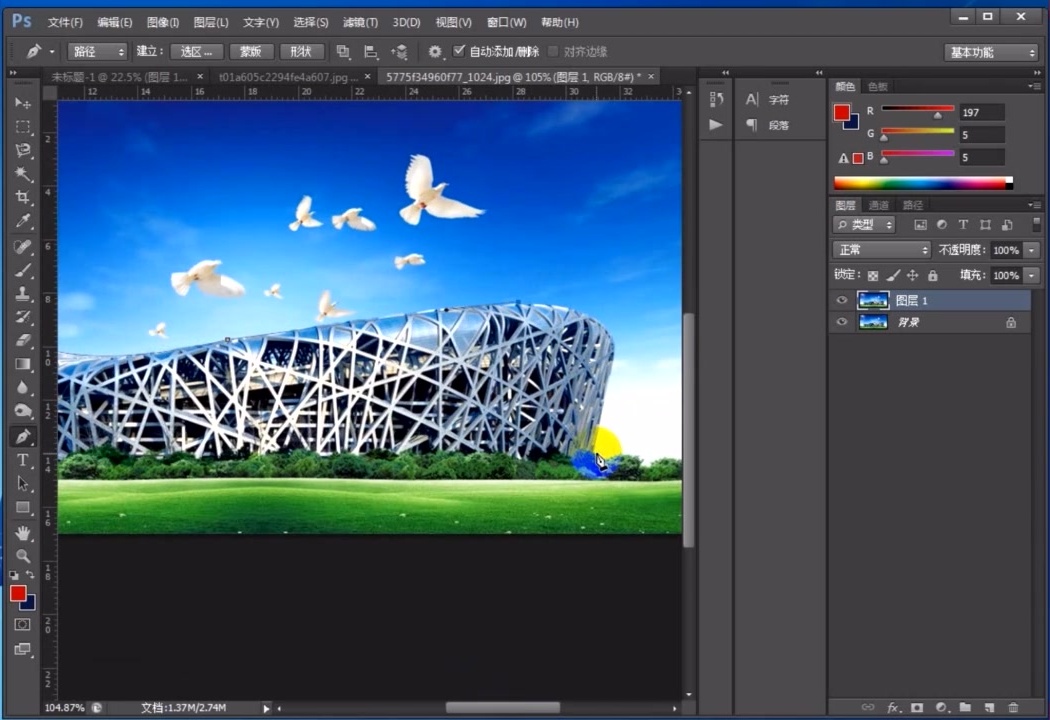Select the Rectangle shape tool
The height and width of the screenshot is (720, 1050).
pos(23,507)
